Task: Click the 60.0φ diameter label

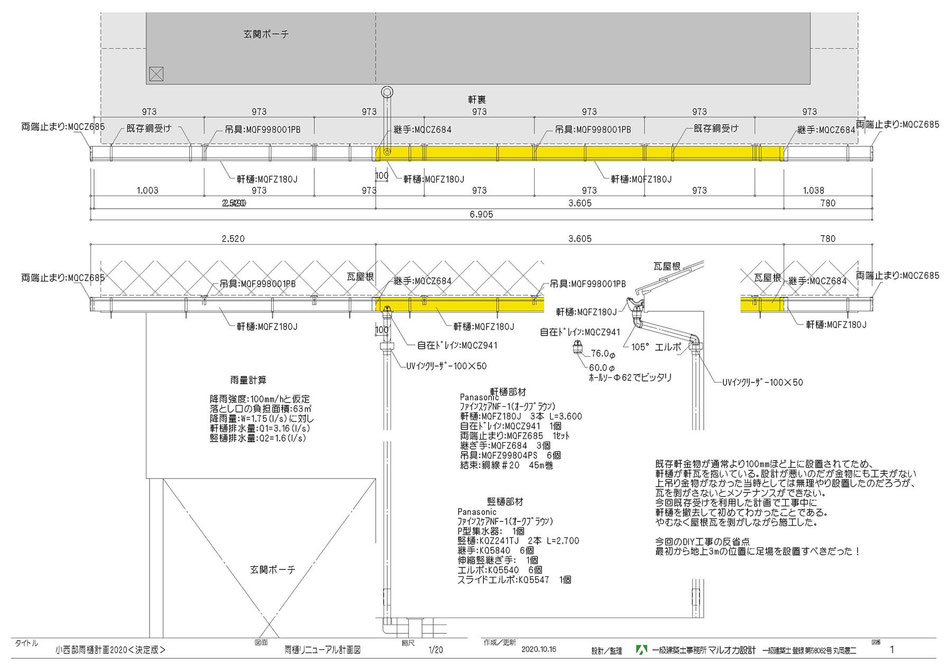Action: pyautogui.click(x=602, y=368)
